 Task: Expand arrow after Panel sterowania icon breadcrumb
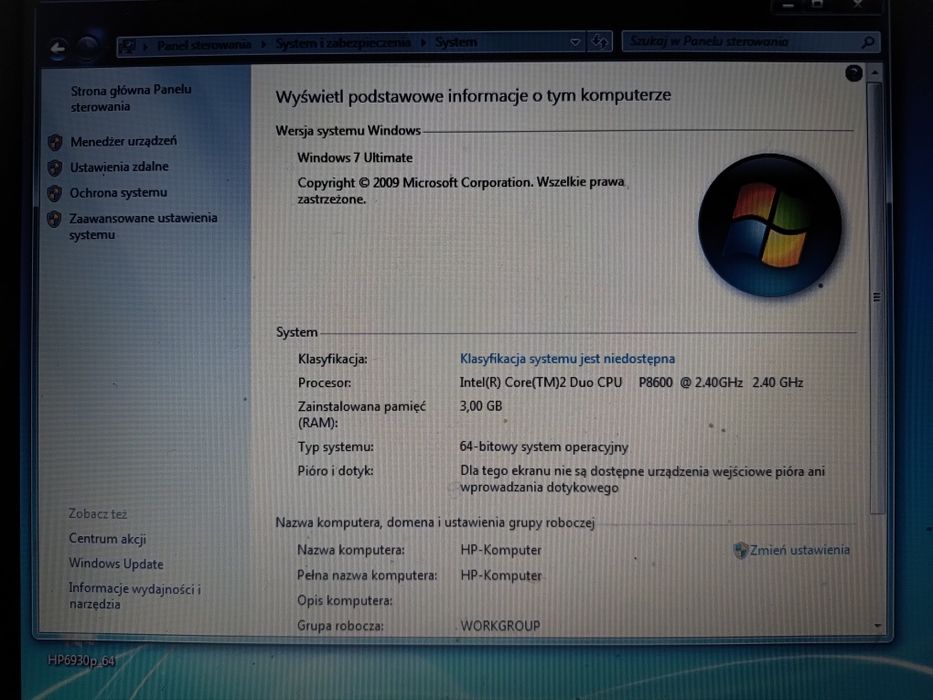[145, 45]
